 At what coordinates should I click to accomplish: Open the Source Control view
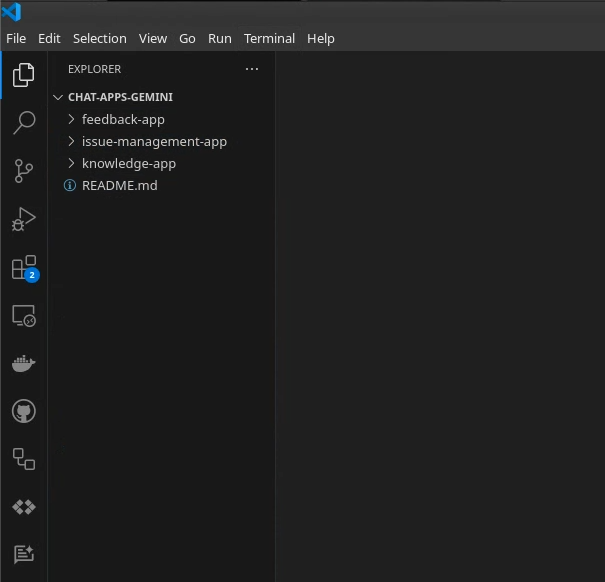point(23,171)
